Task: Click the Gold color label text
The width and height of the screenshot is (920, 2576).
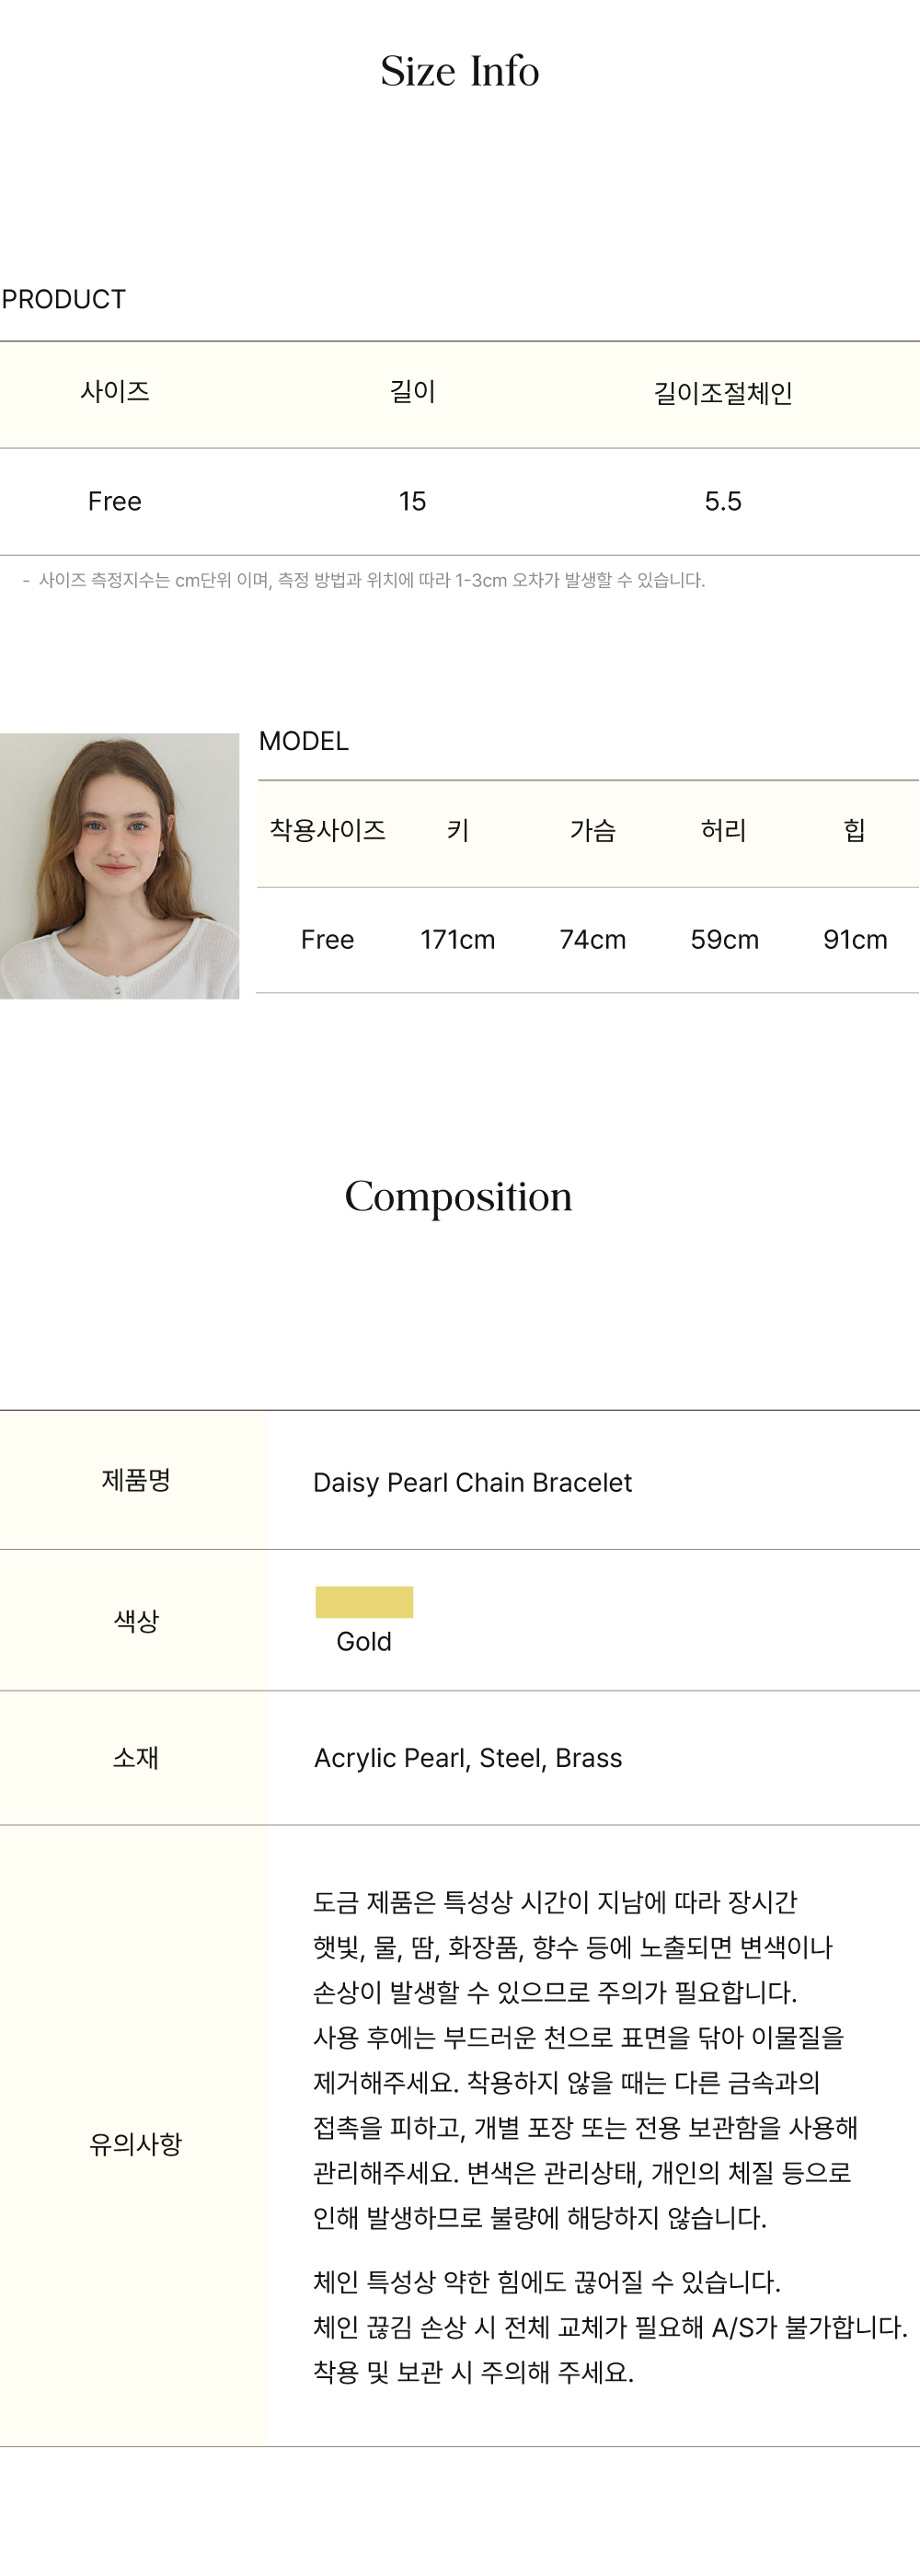Action: (364, 1641)
